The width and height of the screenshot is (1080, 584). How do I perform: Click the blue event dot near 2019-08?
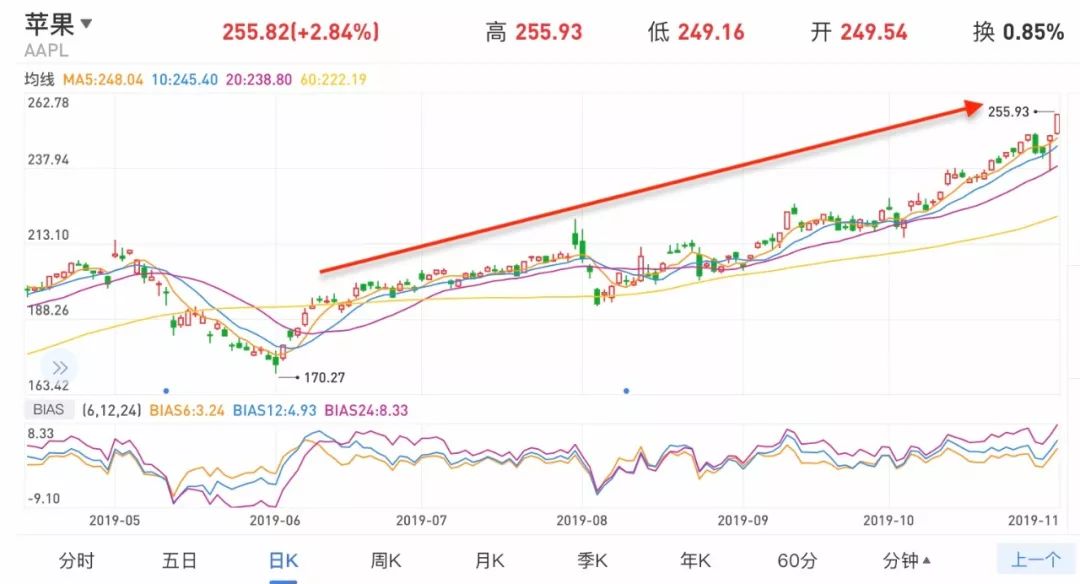pyautogui.click(x=626, y=390)
